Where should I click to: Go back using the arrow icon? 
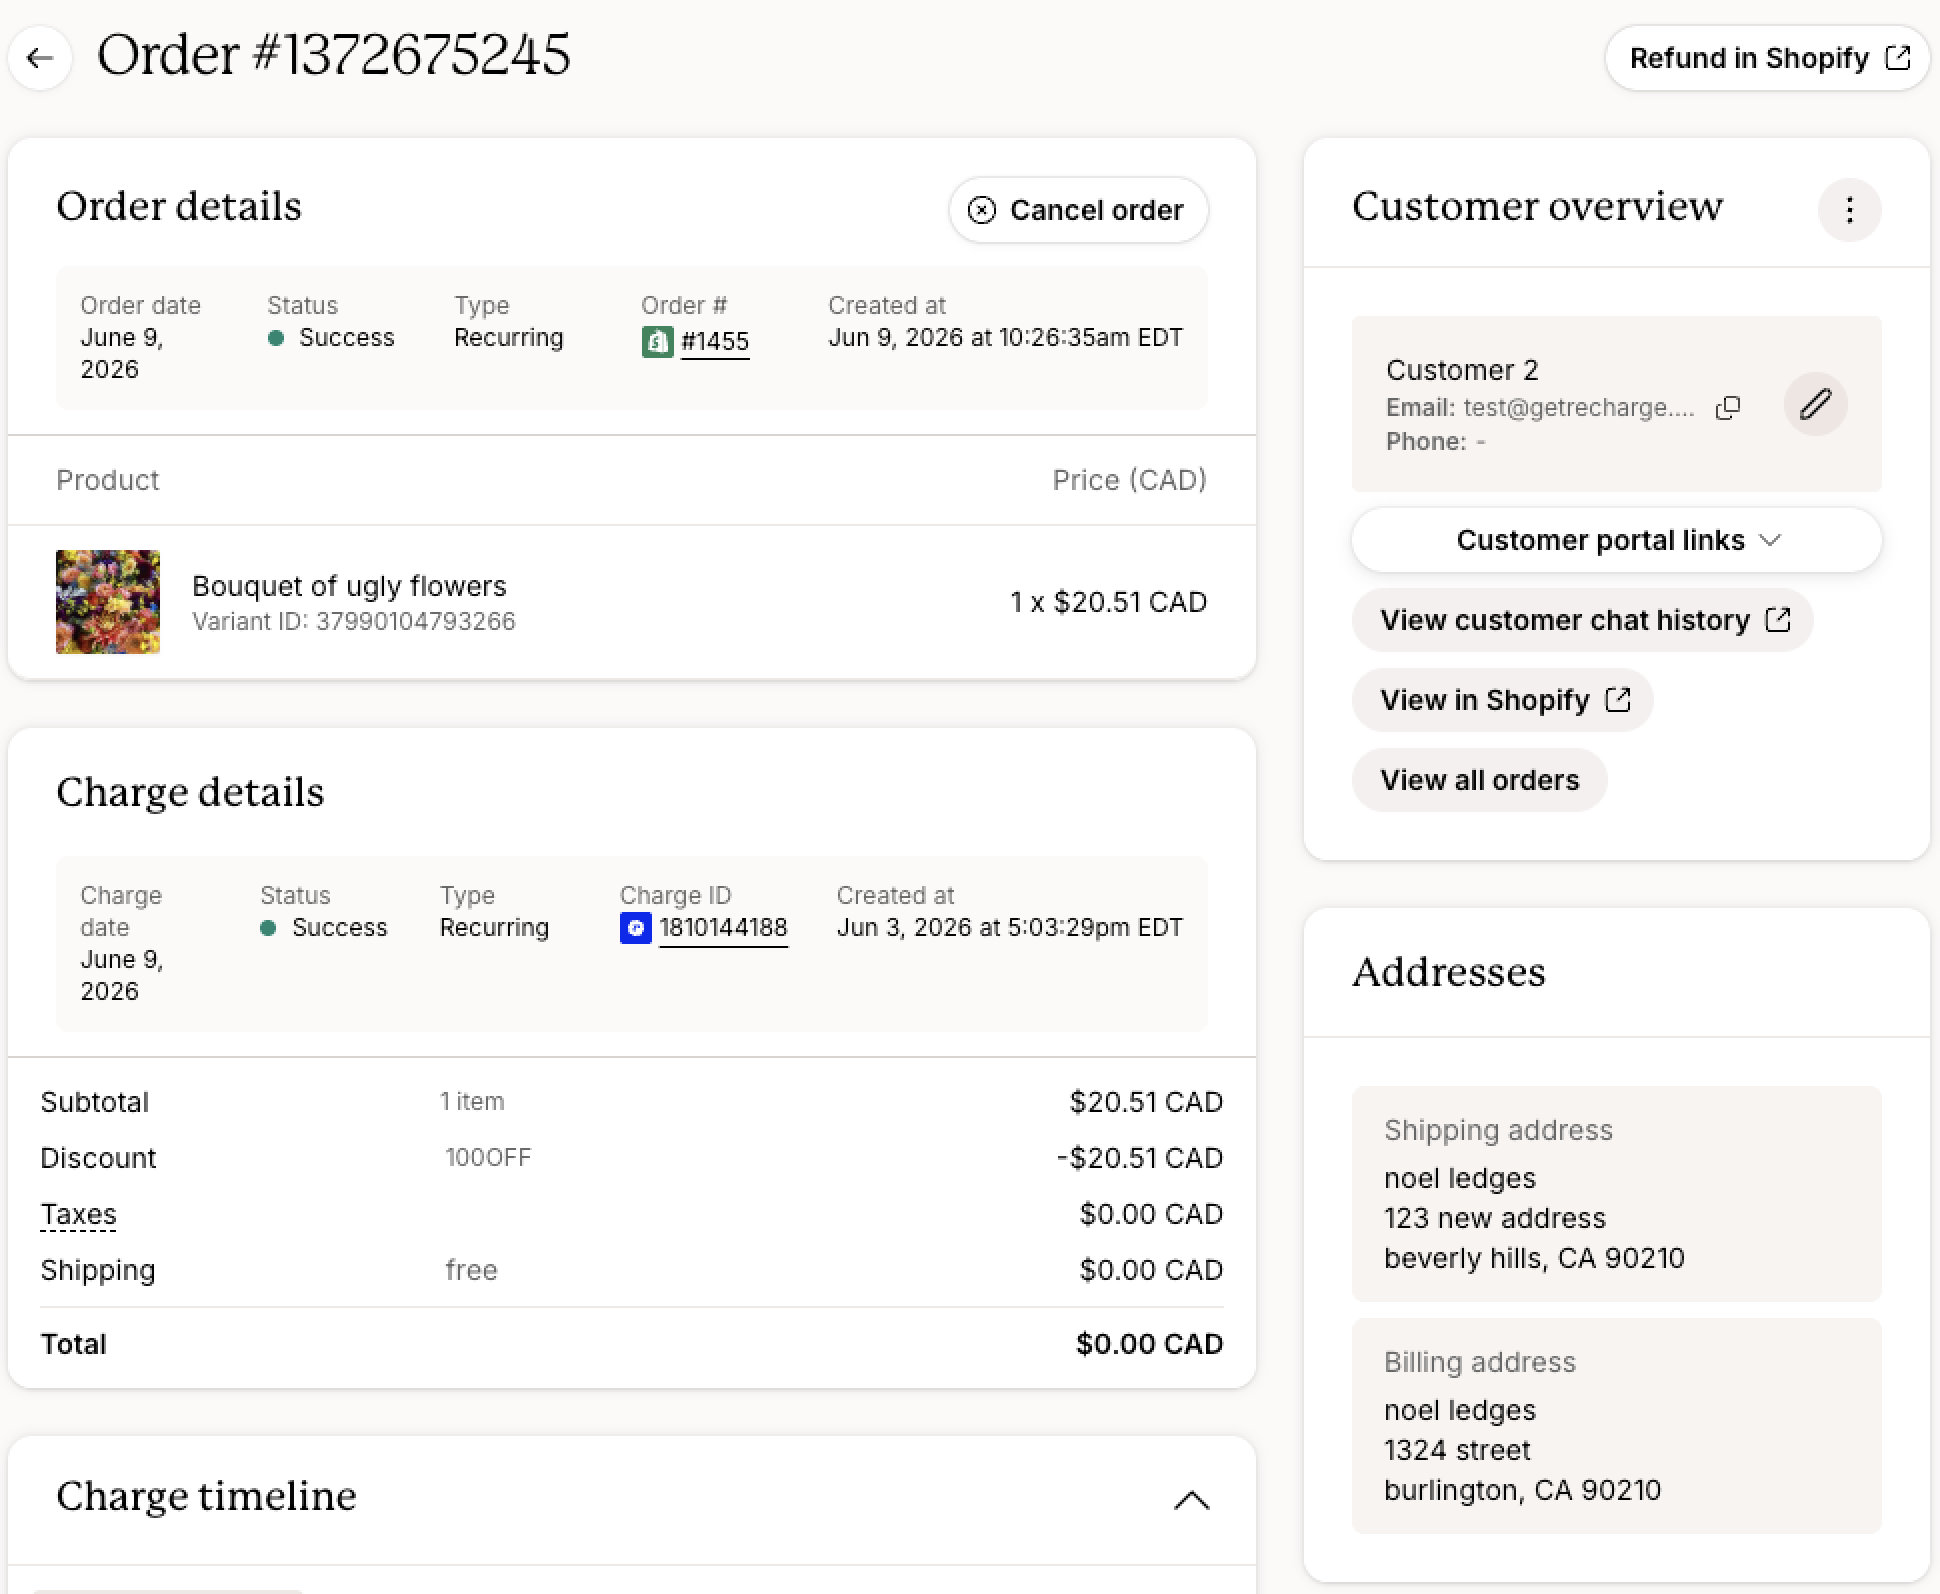[40, 58]
